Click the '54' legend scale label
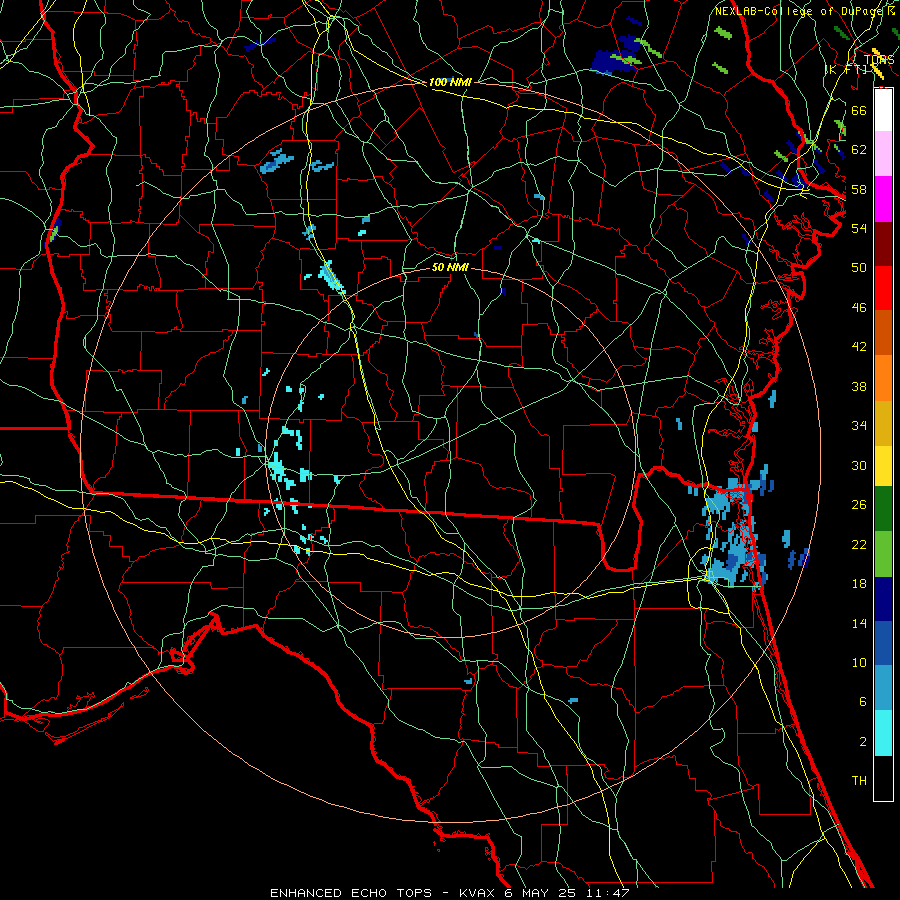900x900 pixels. [x=859, y=228]
